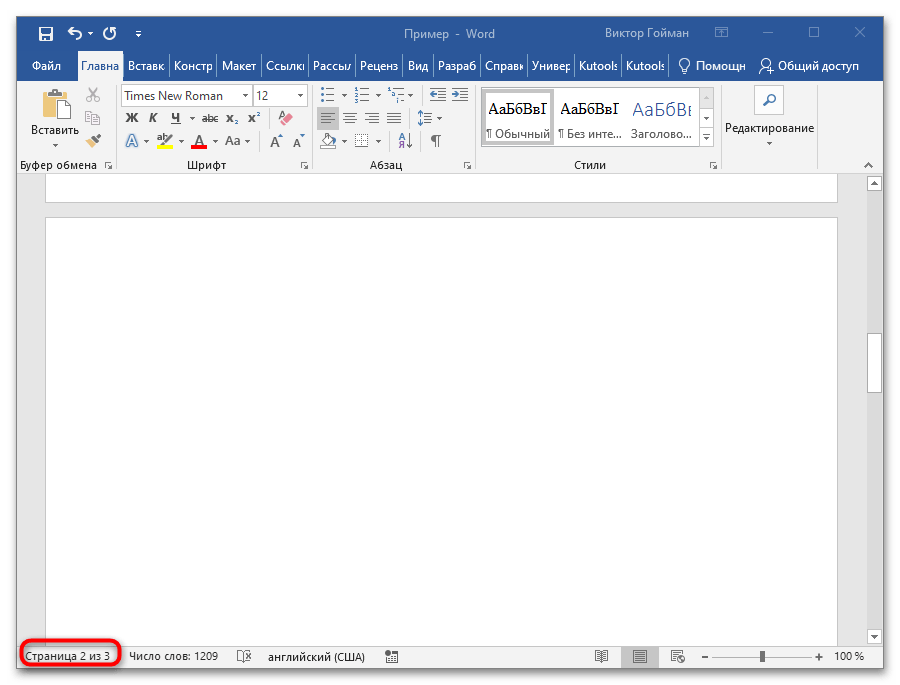Increase font size icon

[276, 141]
